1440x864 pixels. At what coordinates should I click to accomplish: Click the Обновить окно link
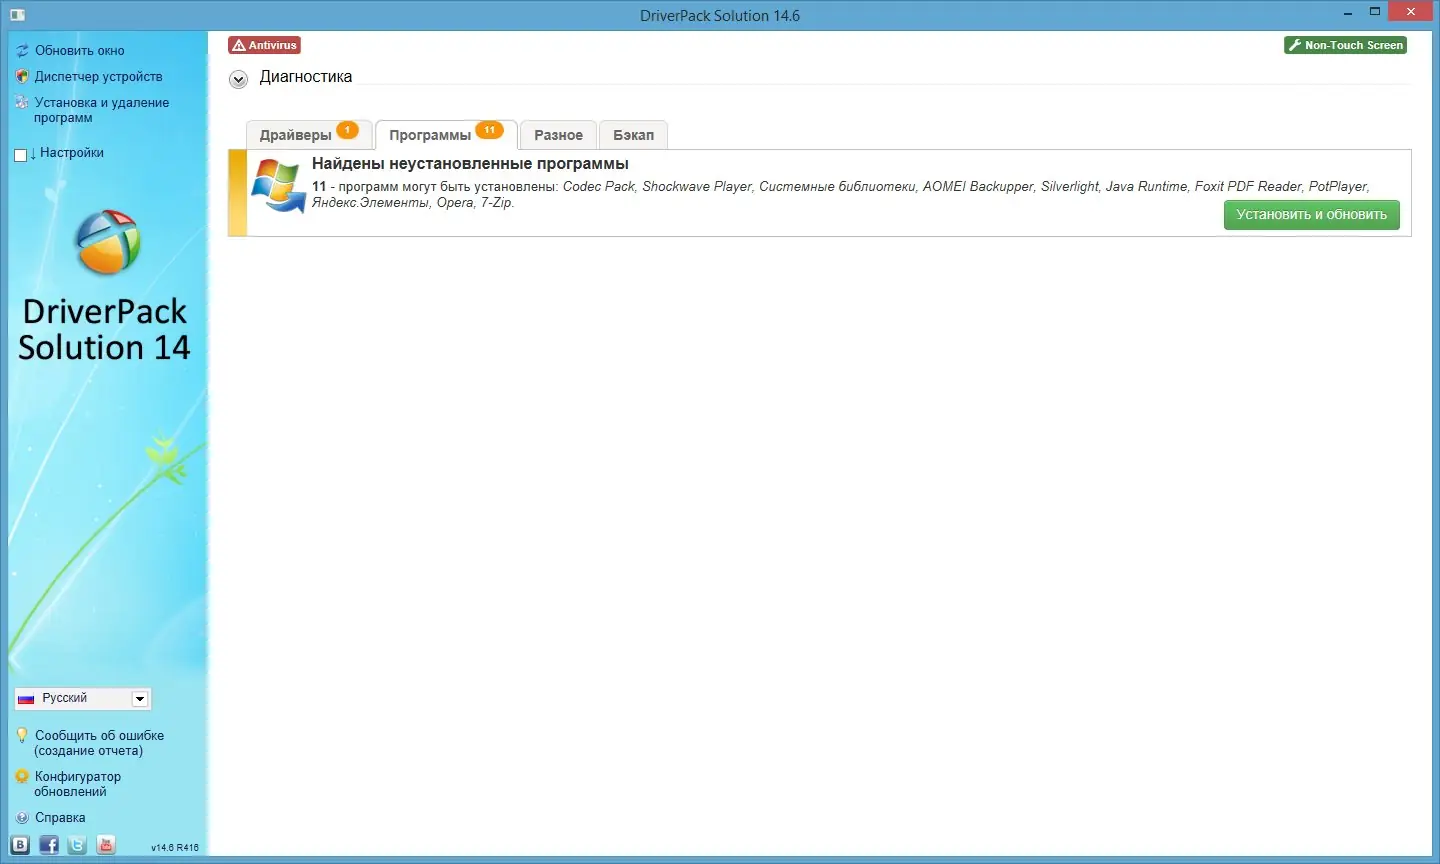[80, 51]
